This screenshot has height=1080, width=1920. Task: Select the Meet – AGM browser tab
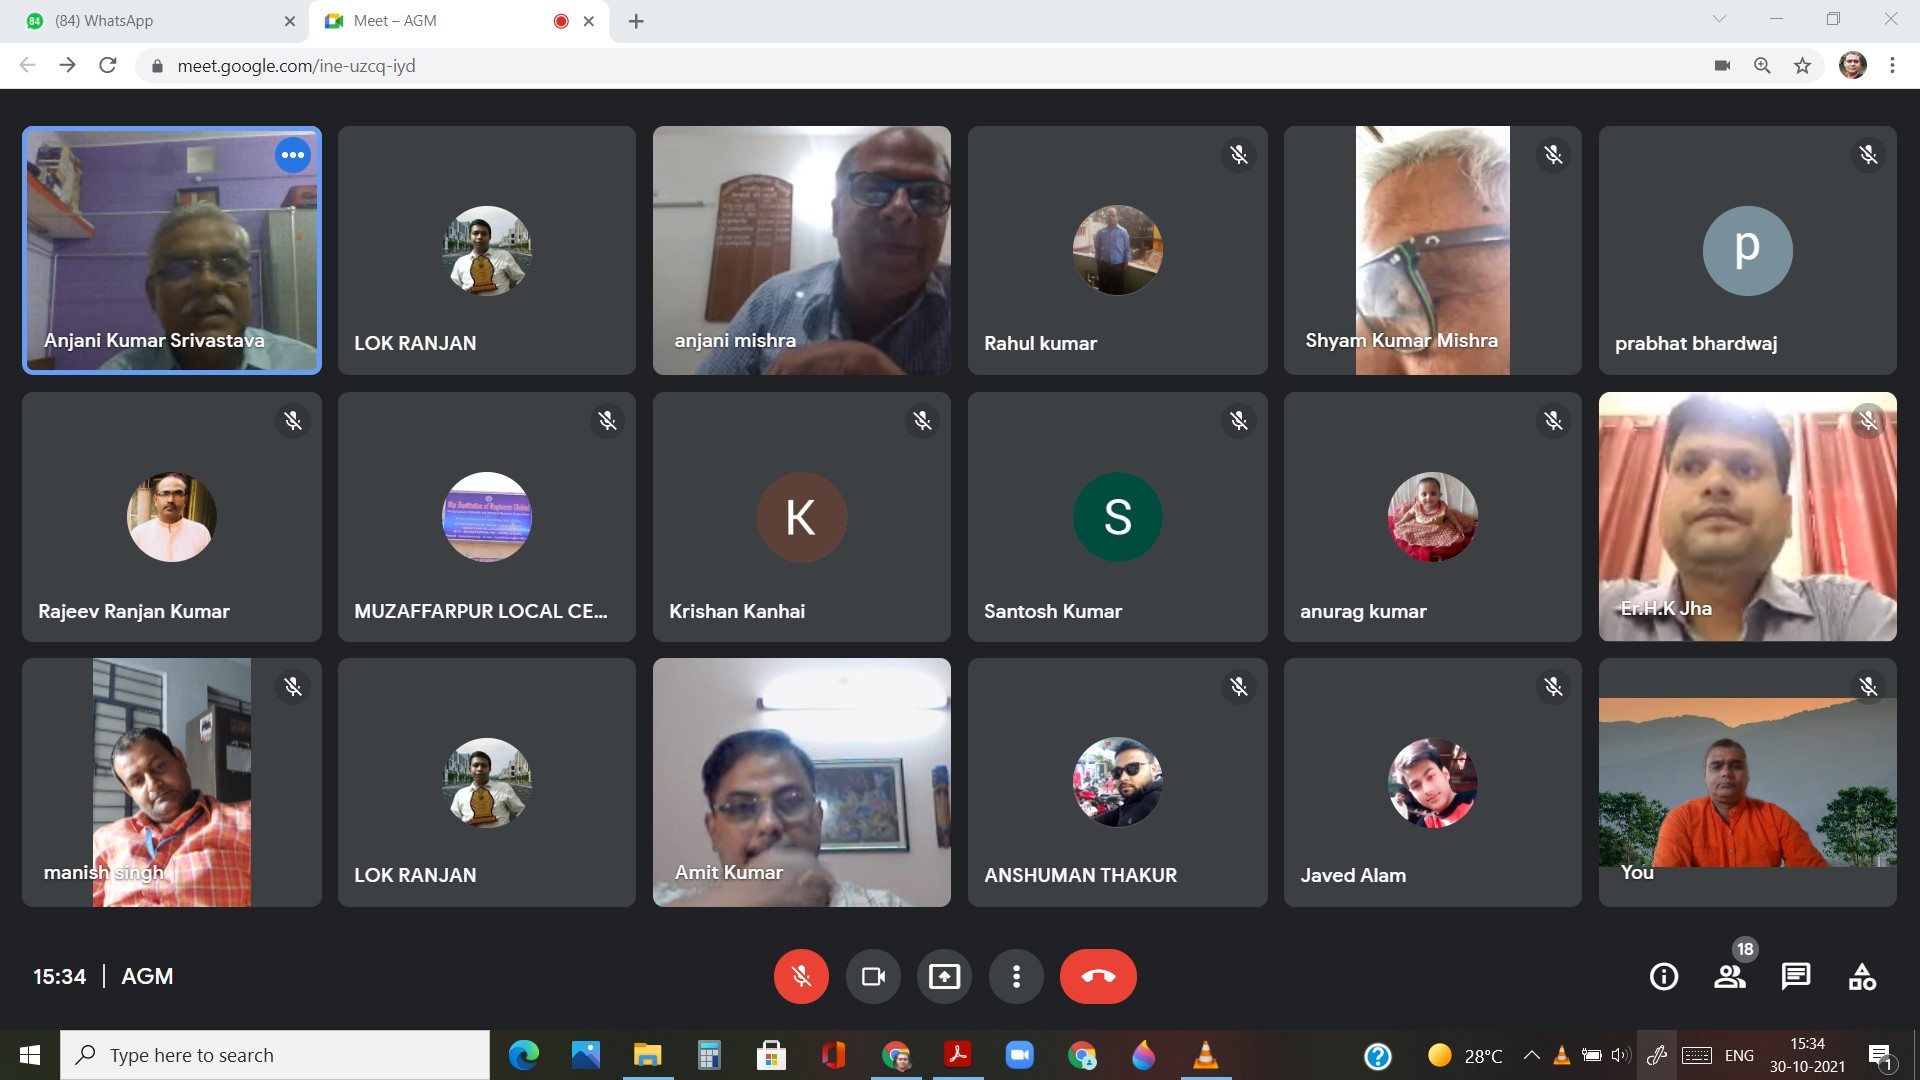click(x=440, y=21)
